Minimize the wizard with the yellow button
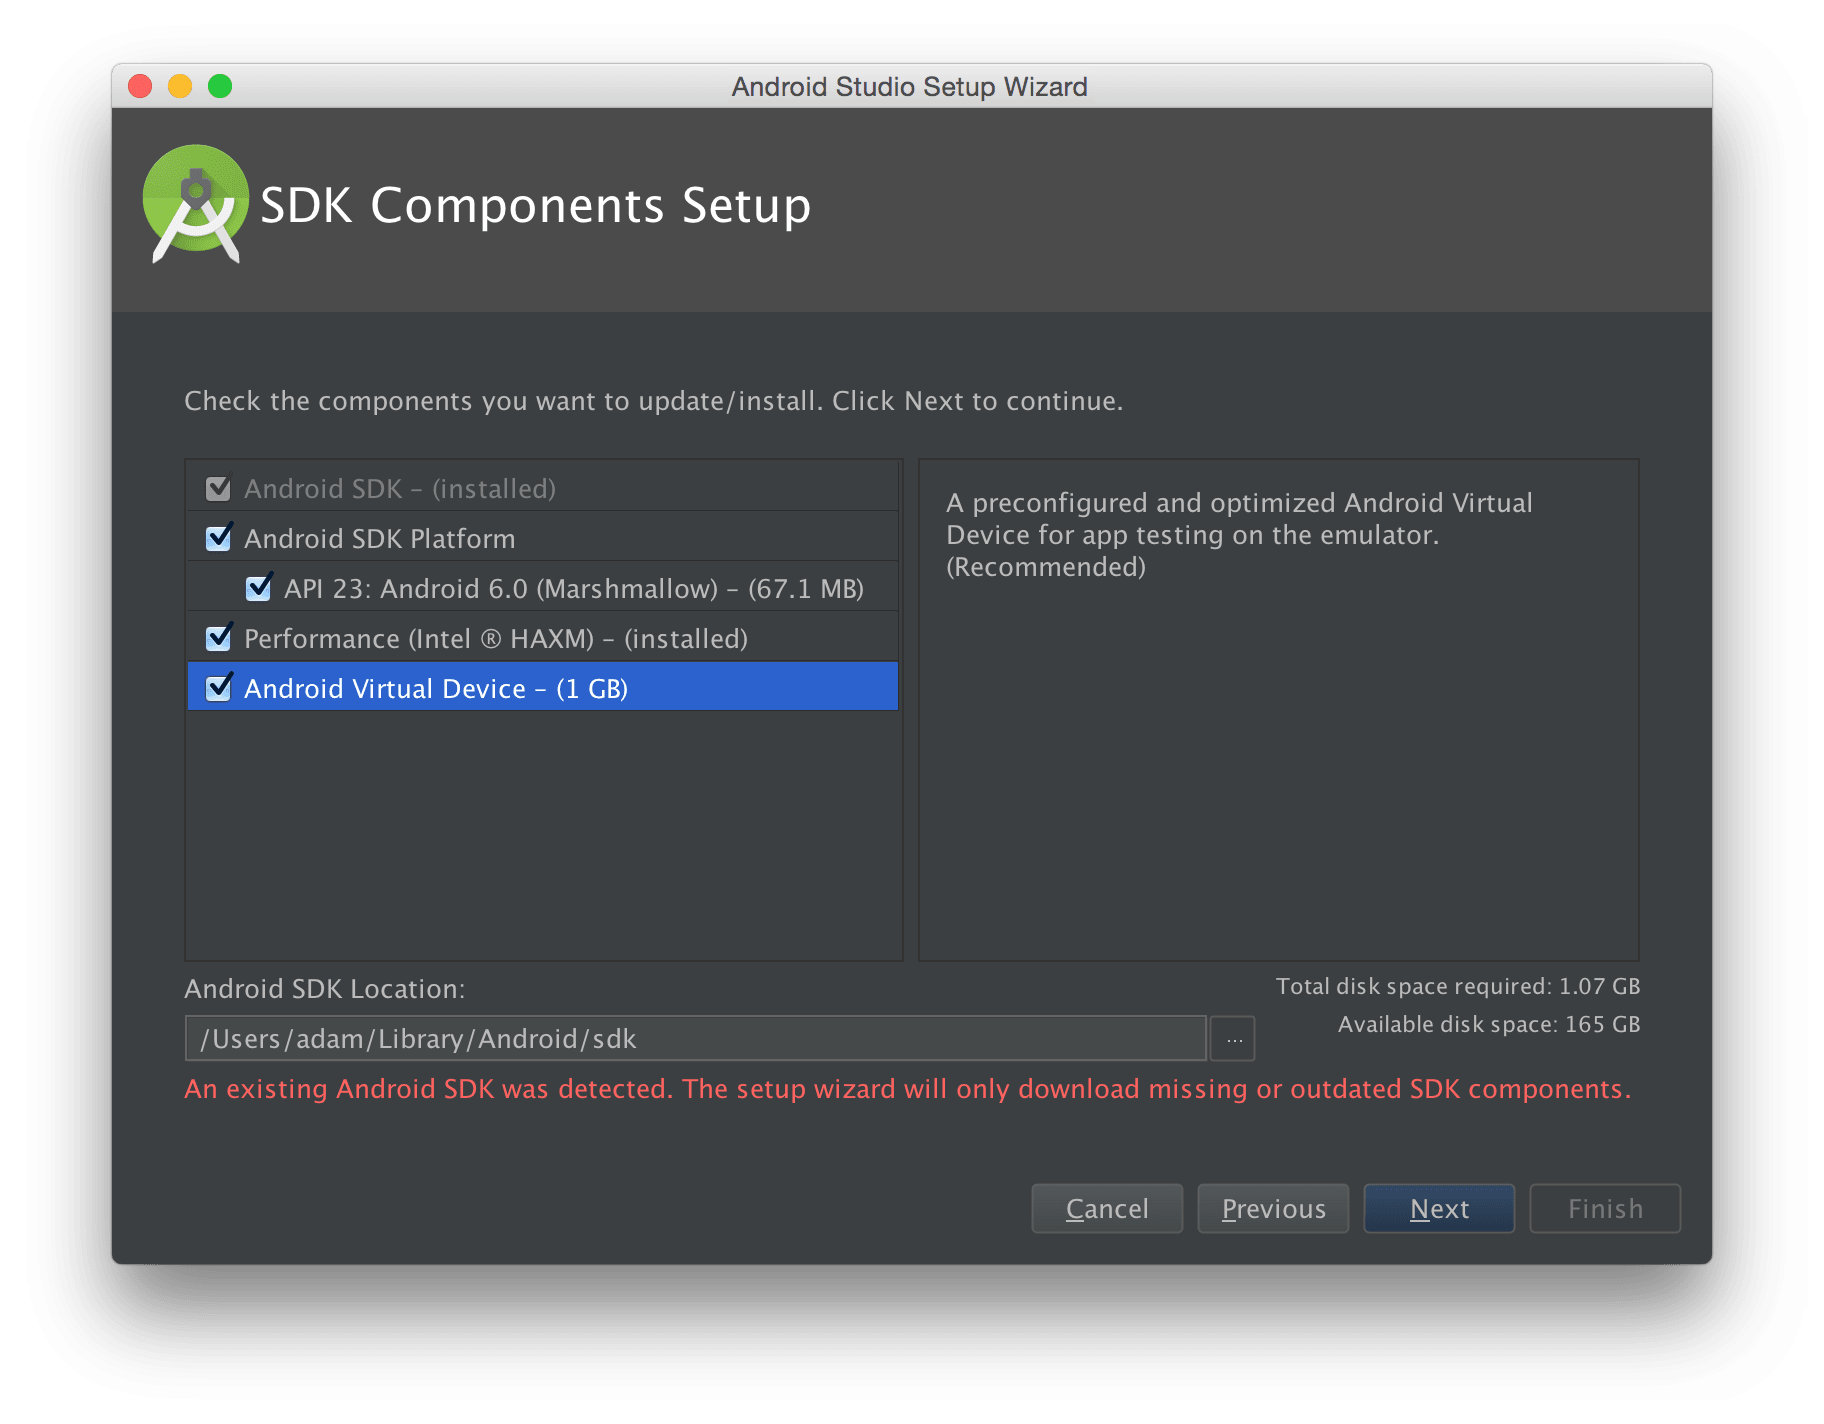Screen dimensions: 1824x1424 pyautogui.click(x=180, y=87)
